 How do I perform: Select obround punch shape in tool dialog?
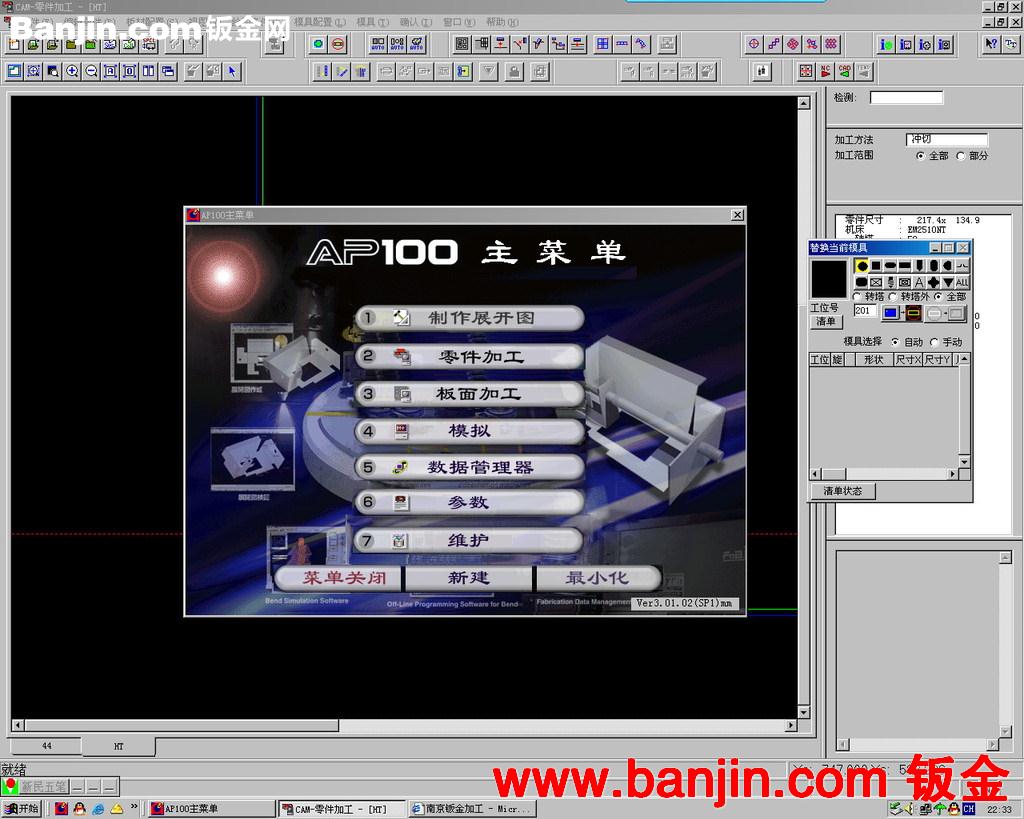click(x=890, y=266)
